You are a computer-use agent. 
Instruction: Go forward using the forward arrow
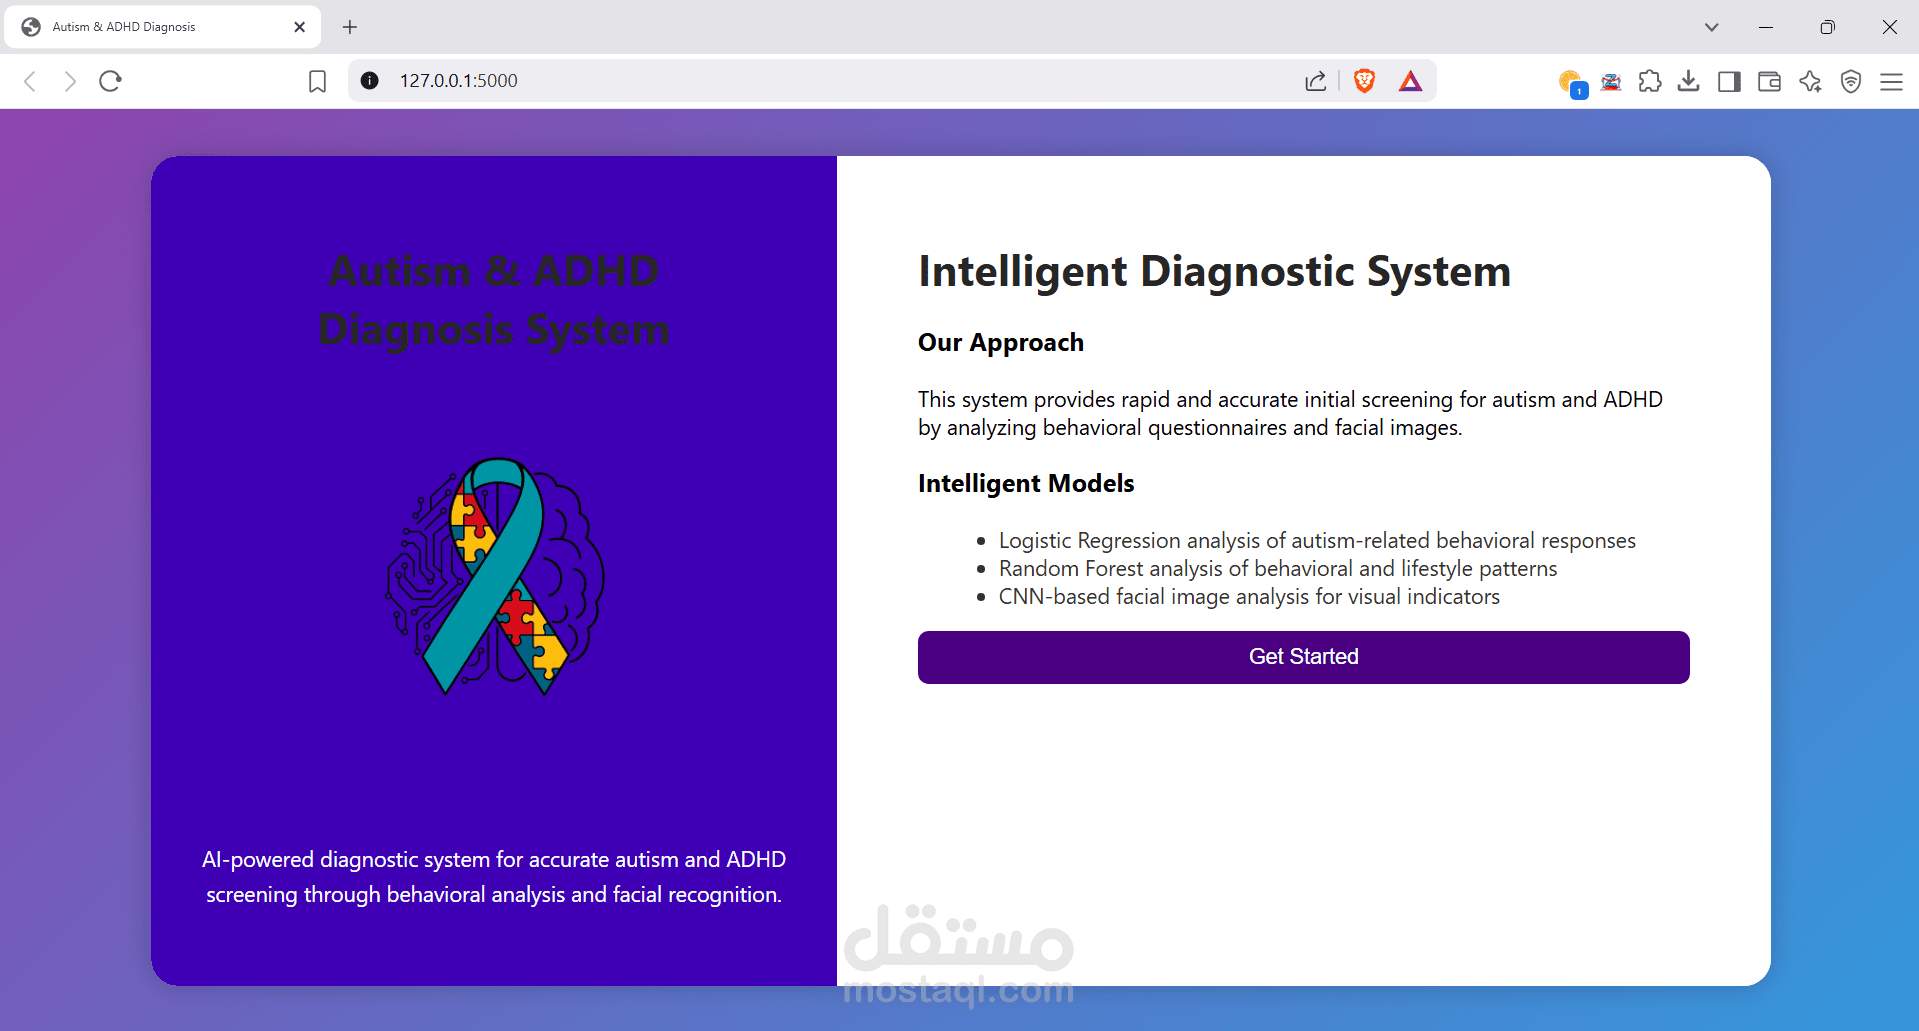tap(70, 81)
